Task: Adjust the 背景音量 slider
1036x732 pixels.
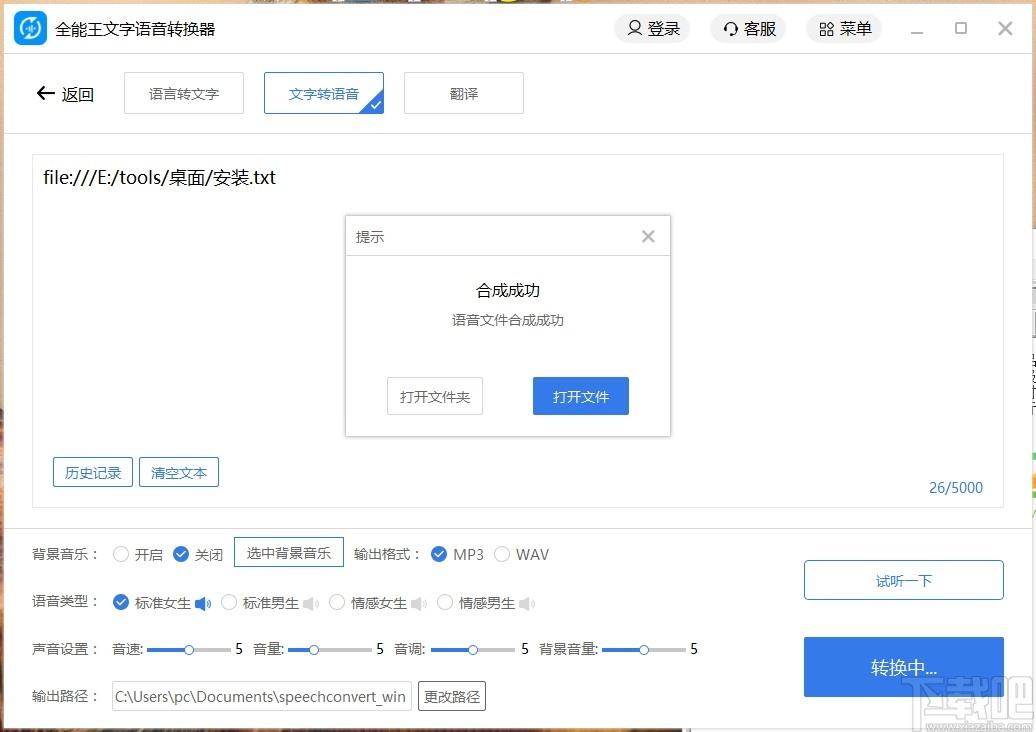Action: 644,650
